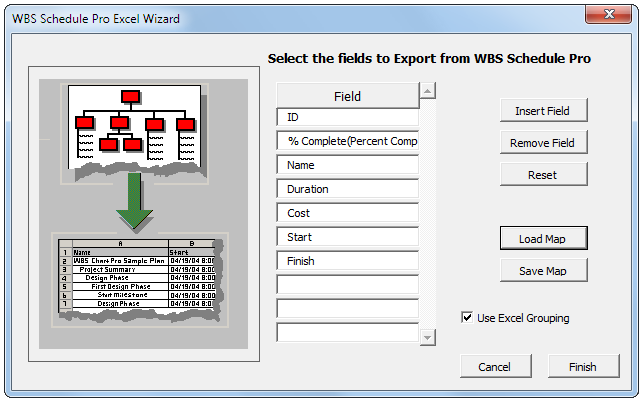This screenshot has width=642, height=402.
Task: Select the Cost field row
Action: click(348, 213)
